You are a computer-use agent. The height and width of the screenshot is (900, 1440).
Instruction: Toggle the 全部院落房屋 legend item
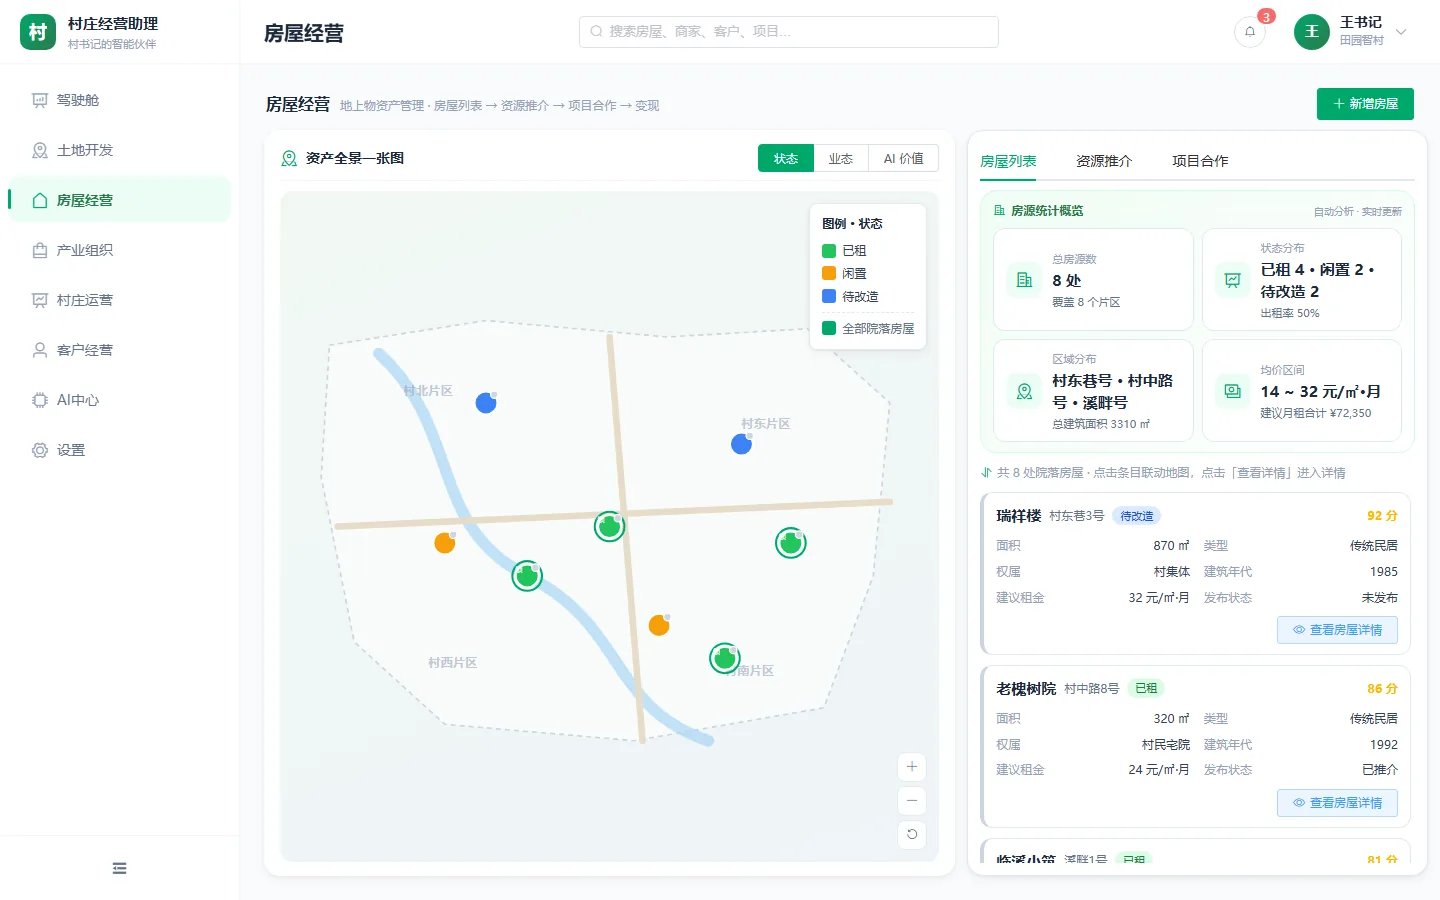(x=868, y=328)
